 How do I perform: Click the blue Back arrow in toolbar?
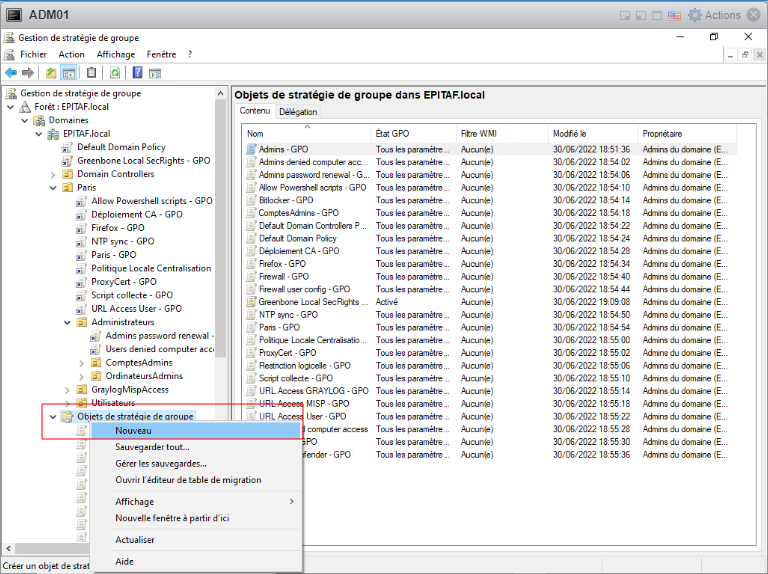tap(11, 73)
